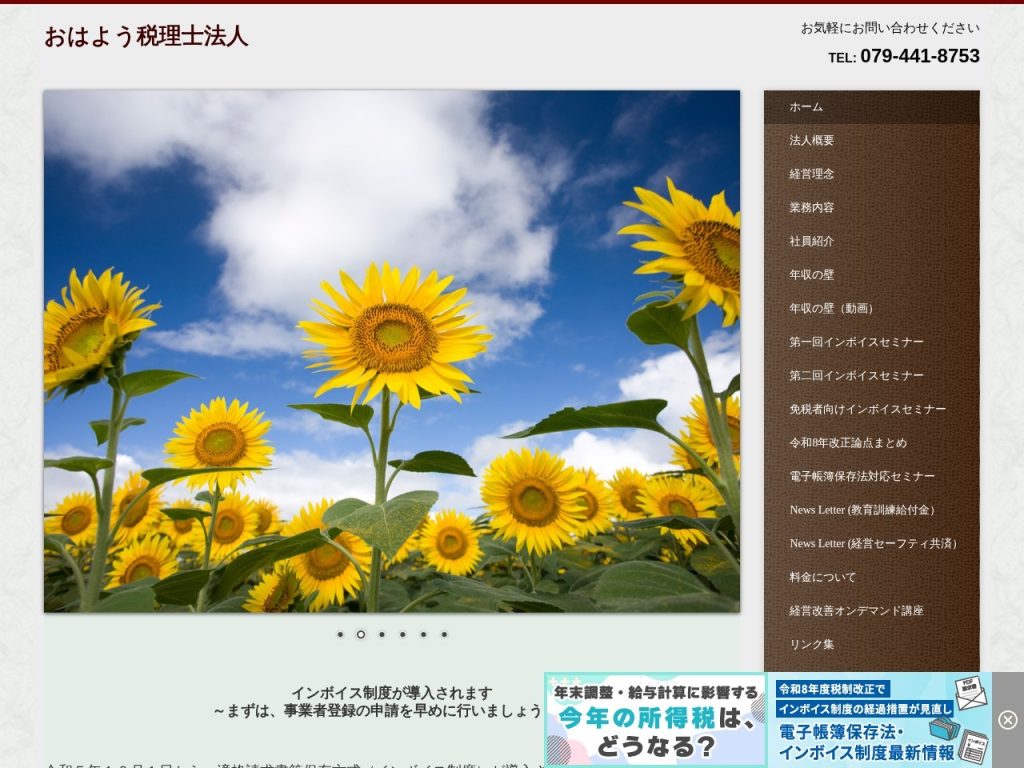
Task: Click the おはよう税理士法人 site title
Action: point(146,37)
